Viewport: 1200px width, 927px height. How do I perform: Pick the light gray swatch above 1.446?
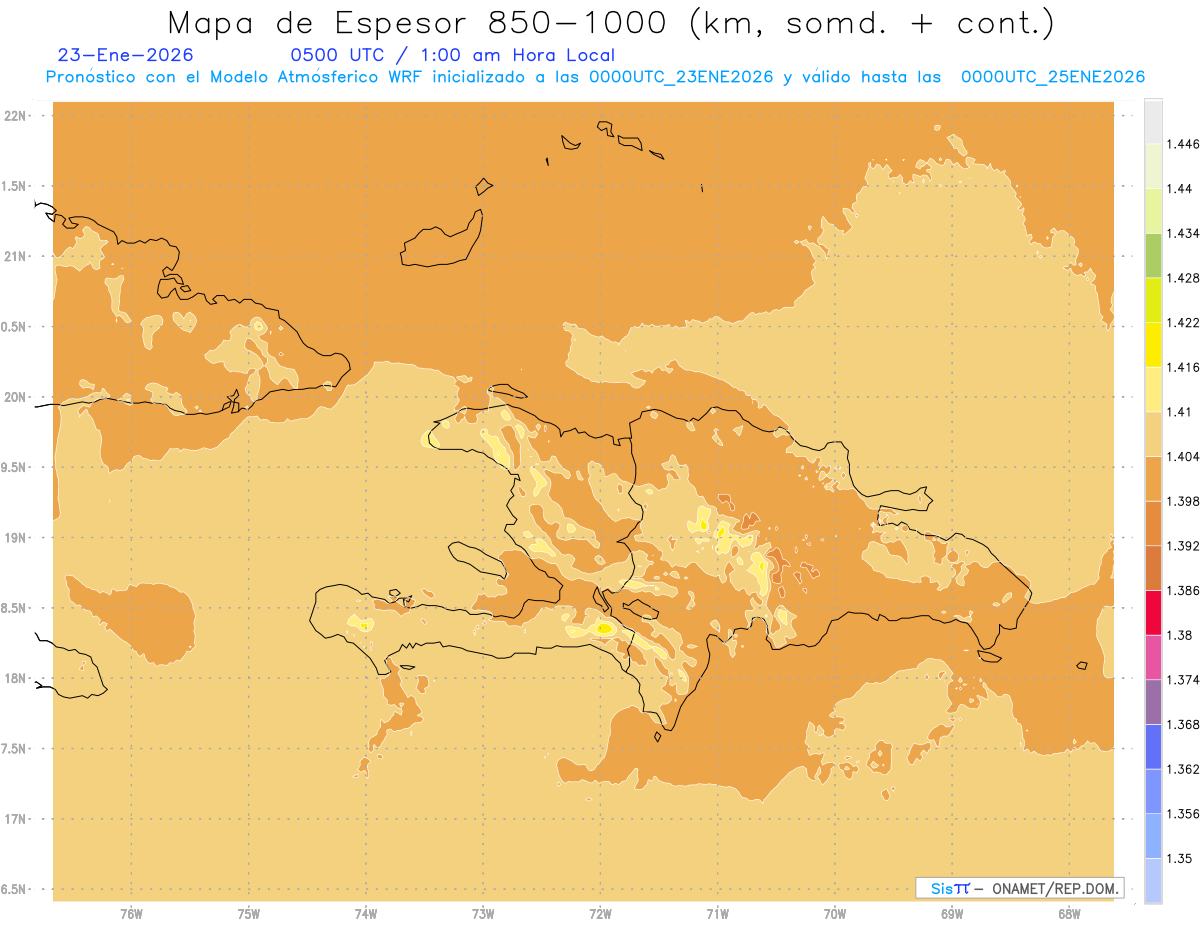tap(1153, 121)
